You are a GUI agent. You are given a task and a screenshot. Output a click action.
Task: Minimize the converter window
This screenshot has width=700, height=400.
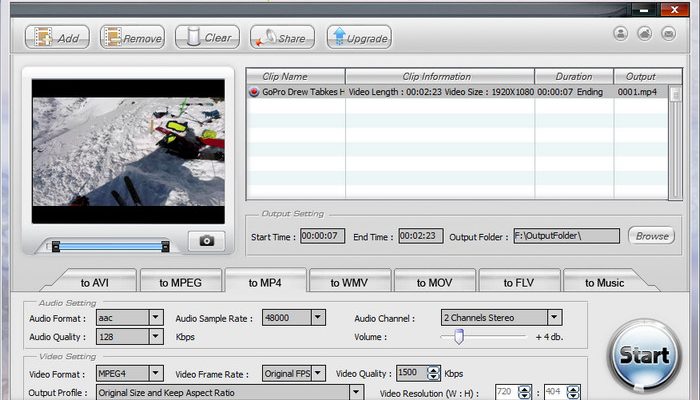tap(644, 10)
